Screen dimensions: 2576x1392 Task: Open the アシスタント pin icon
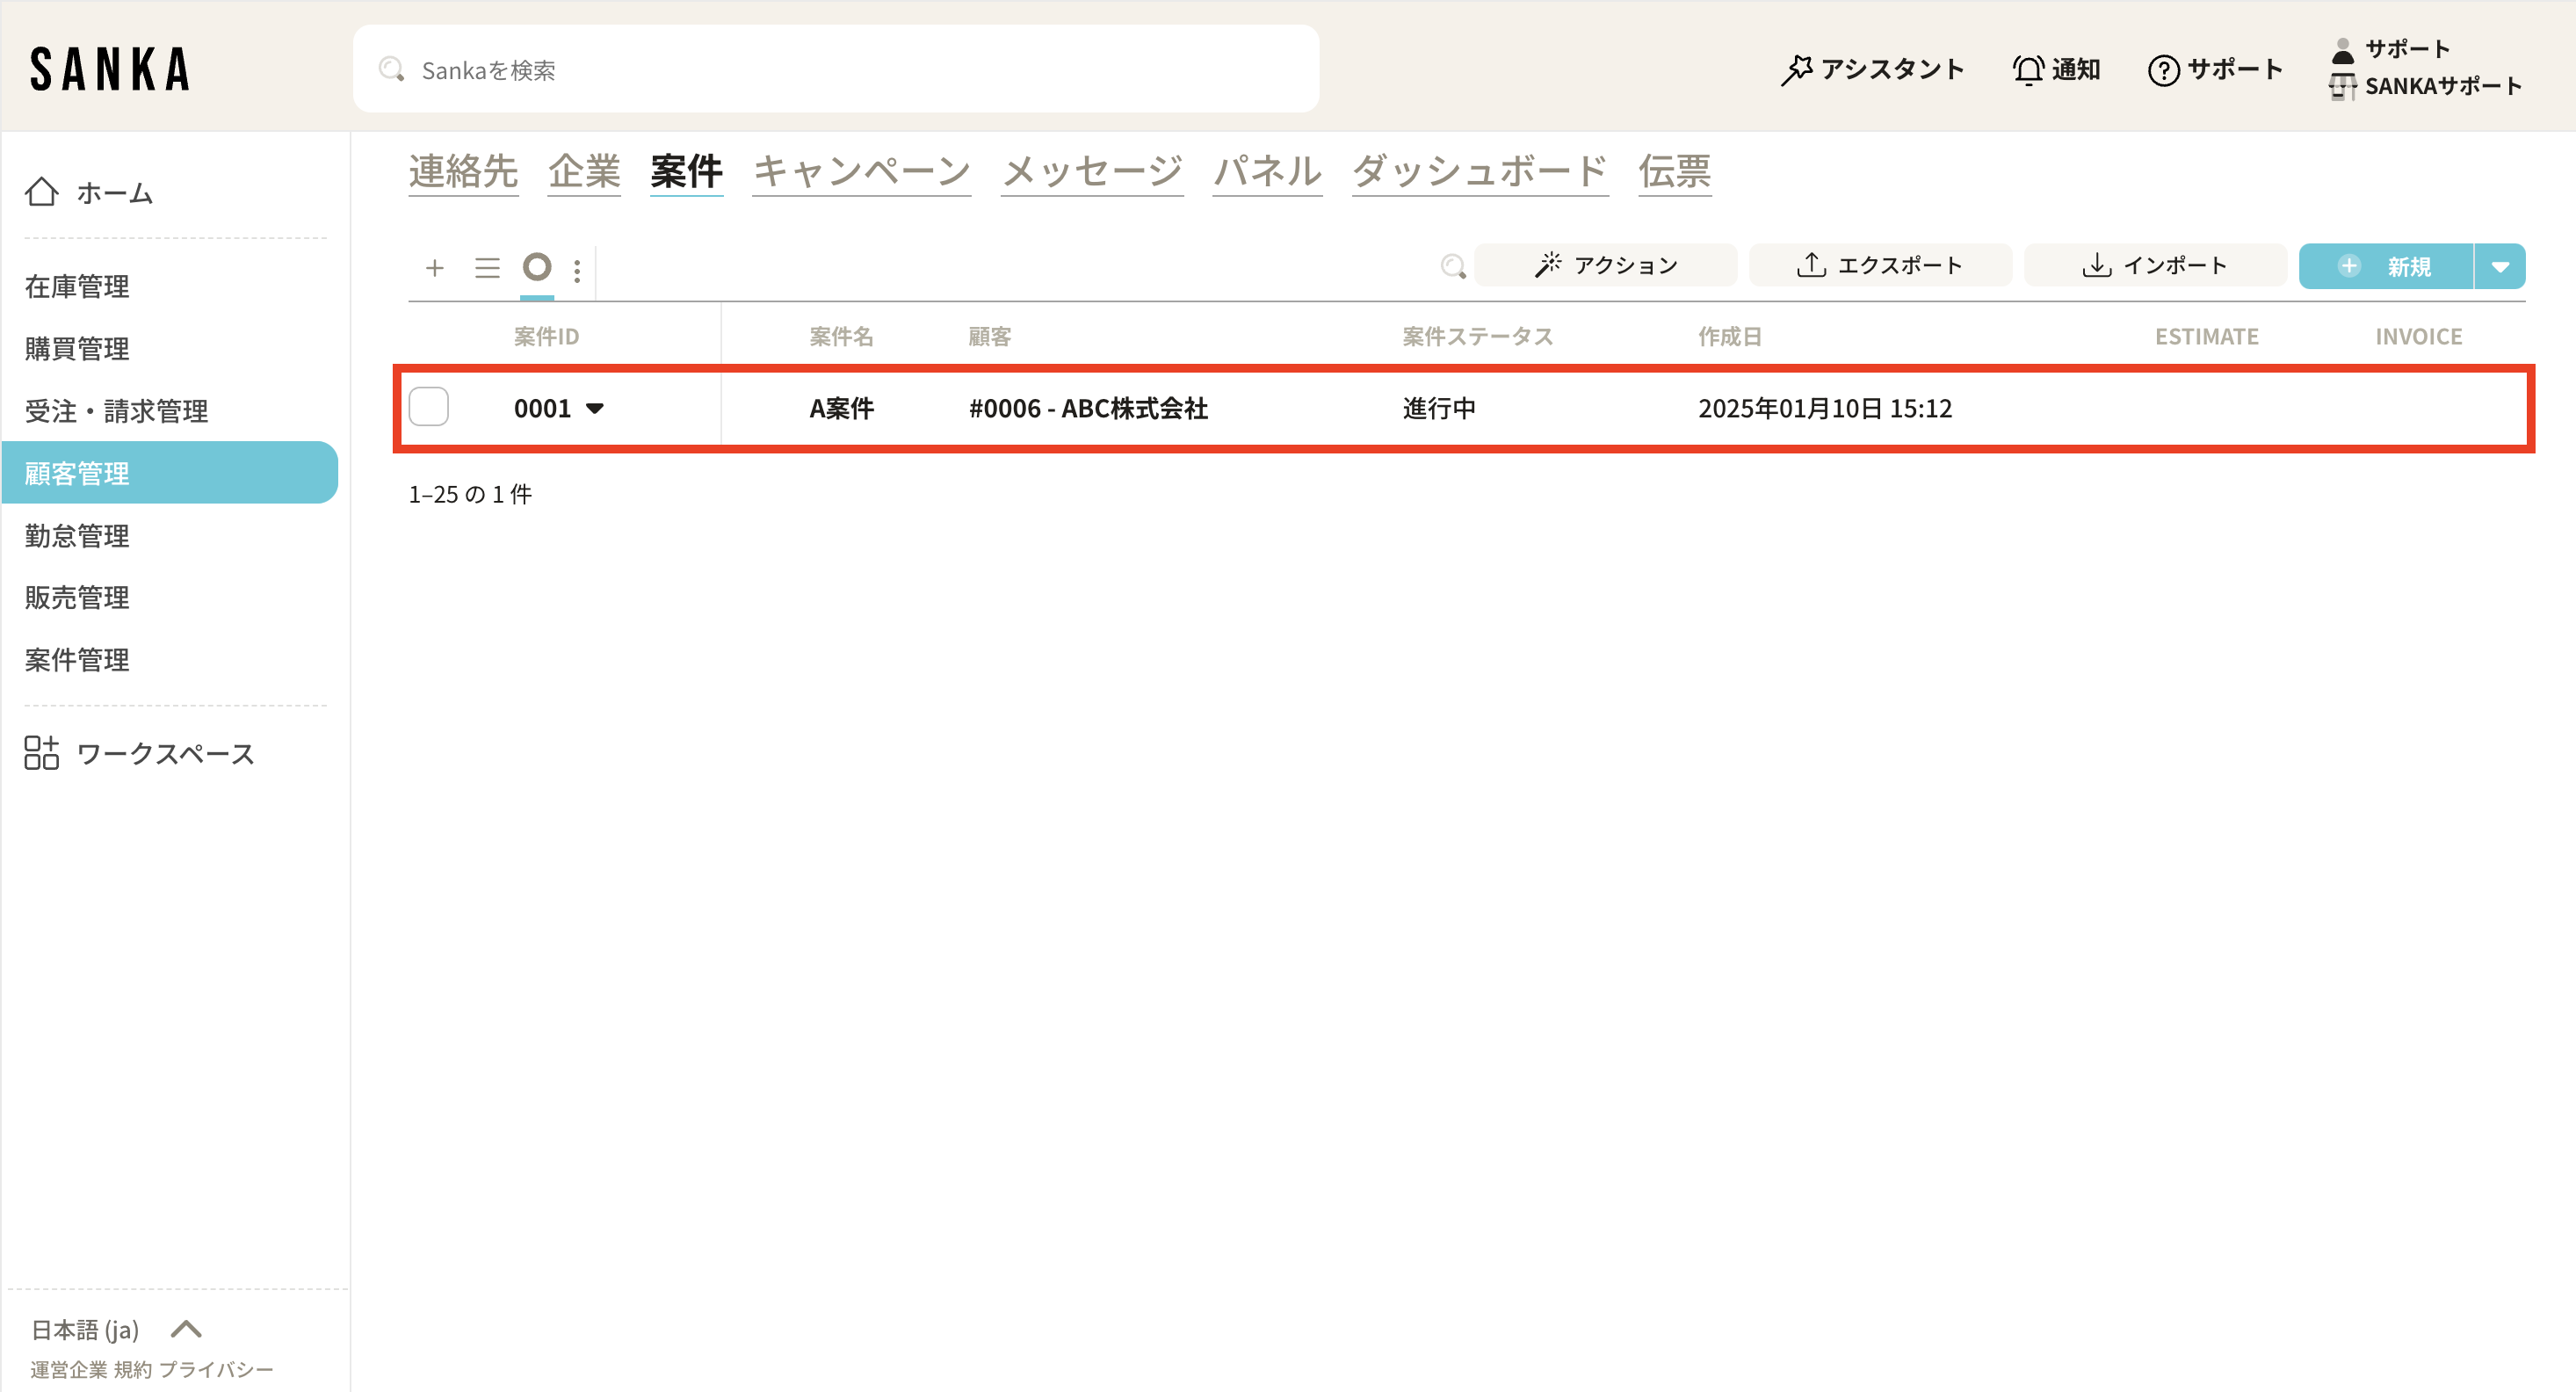pyautogui.click(x=1797, y=69)
